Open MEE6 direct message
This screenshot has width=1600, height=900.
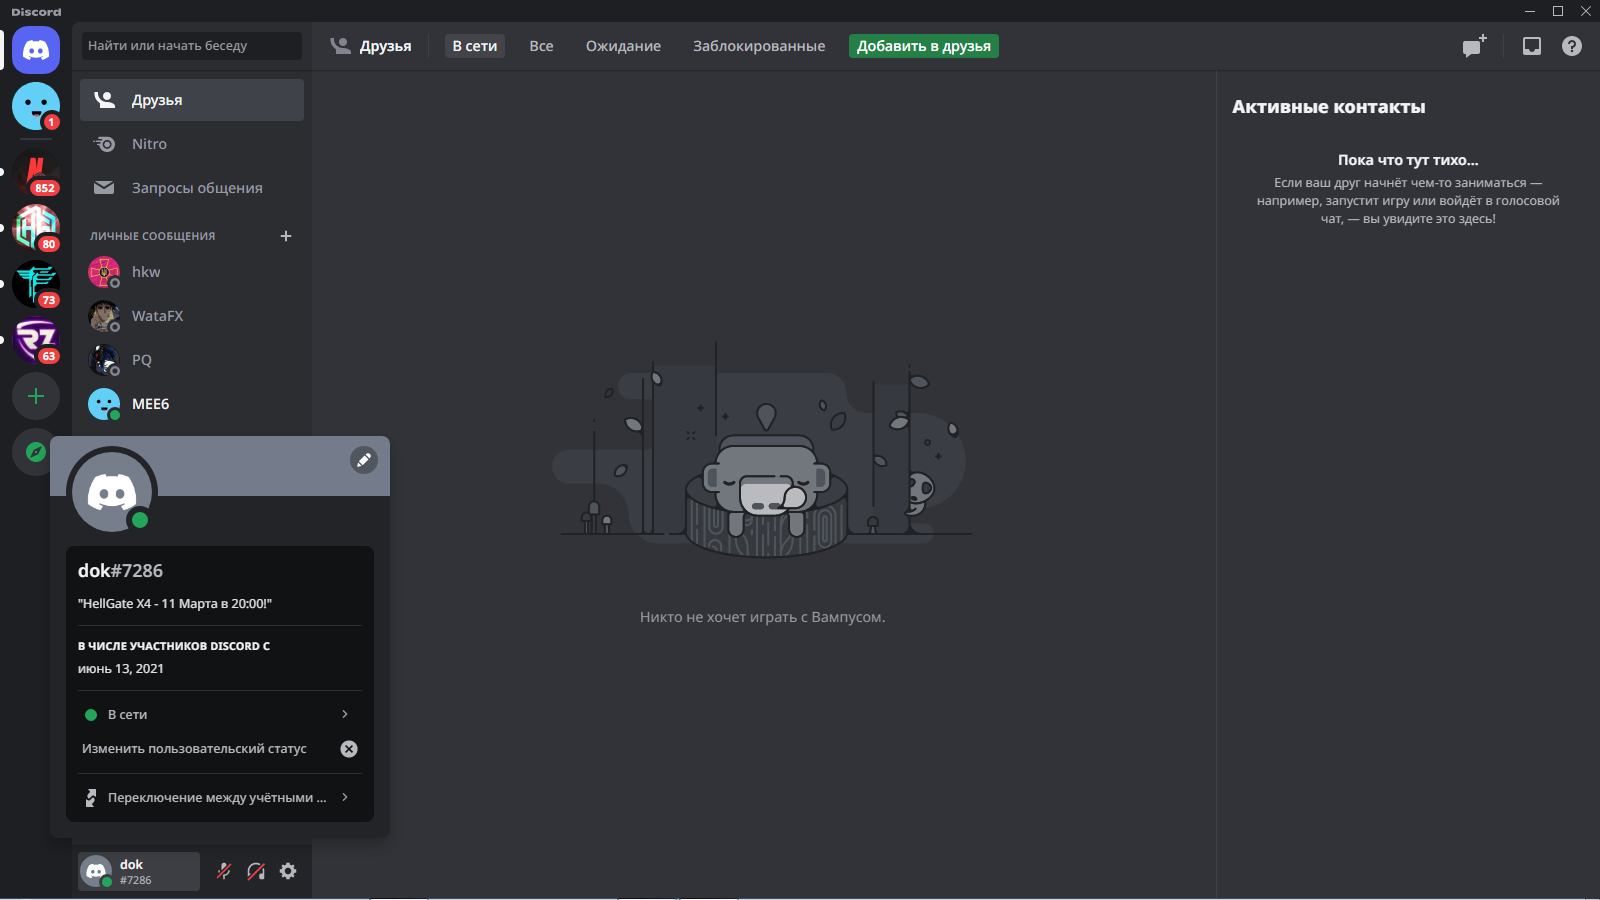pos(192,404)
